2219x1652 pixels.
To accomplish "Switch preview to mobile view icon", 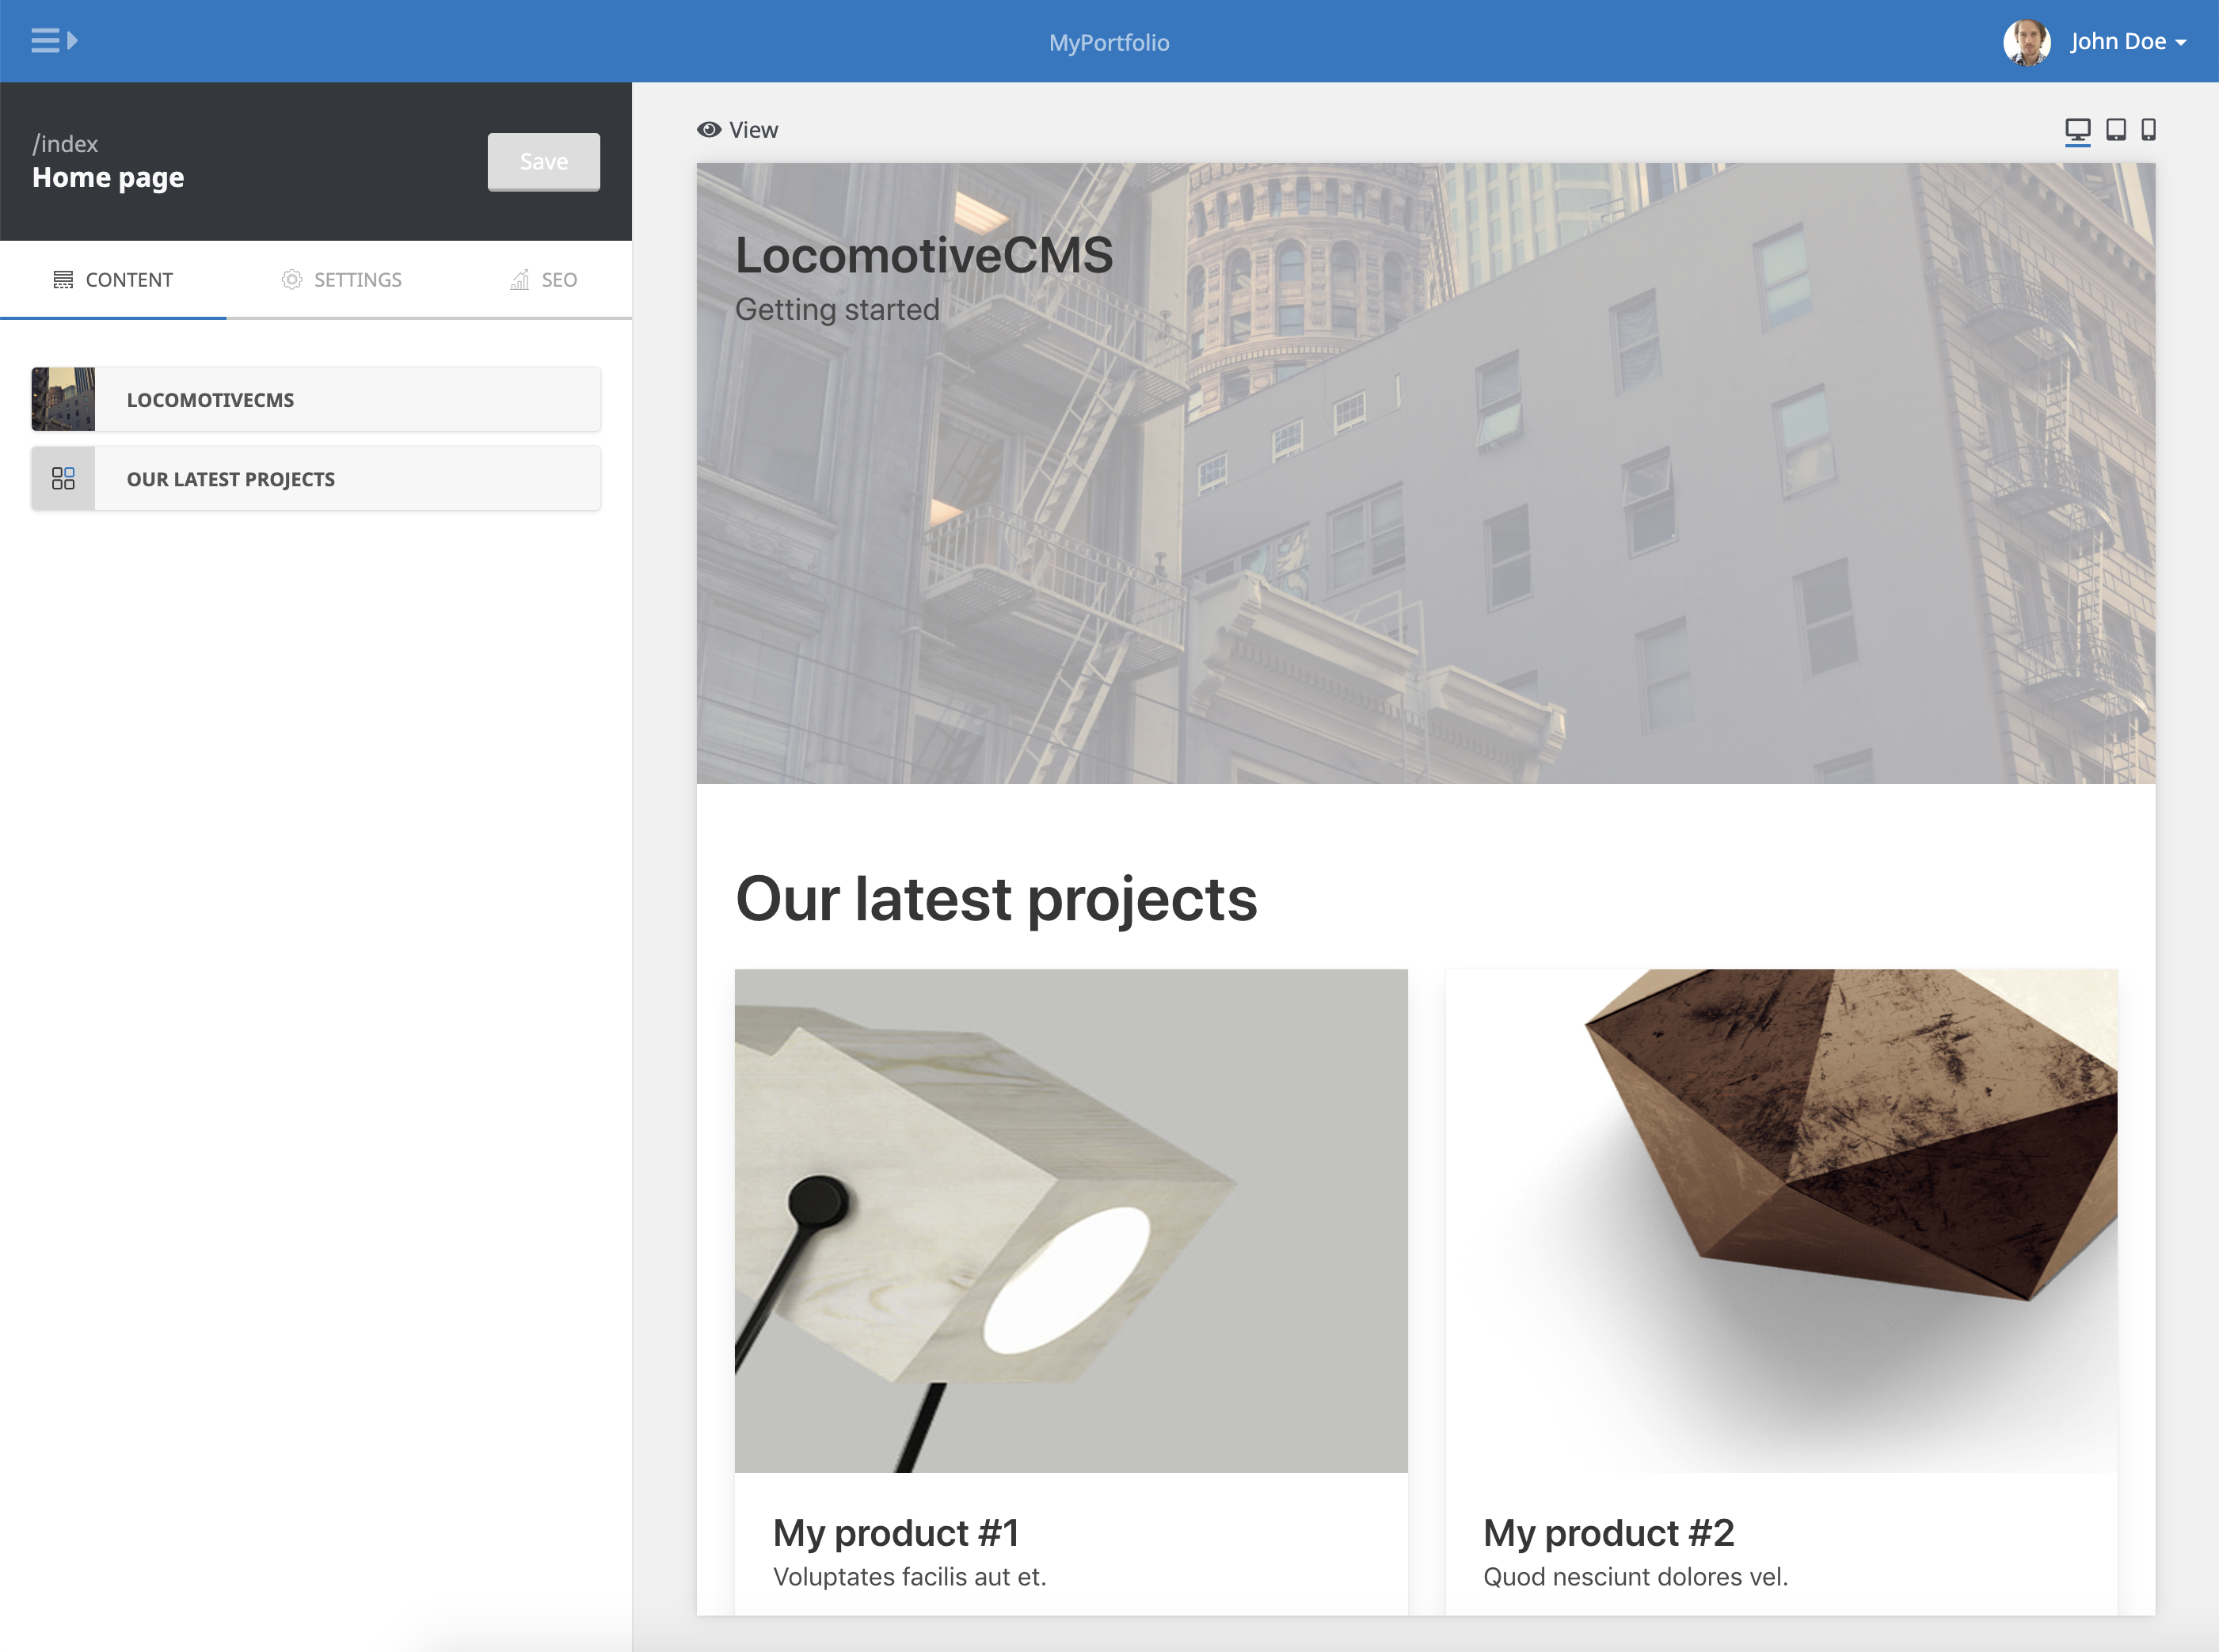I will (2148, 130).
